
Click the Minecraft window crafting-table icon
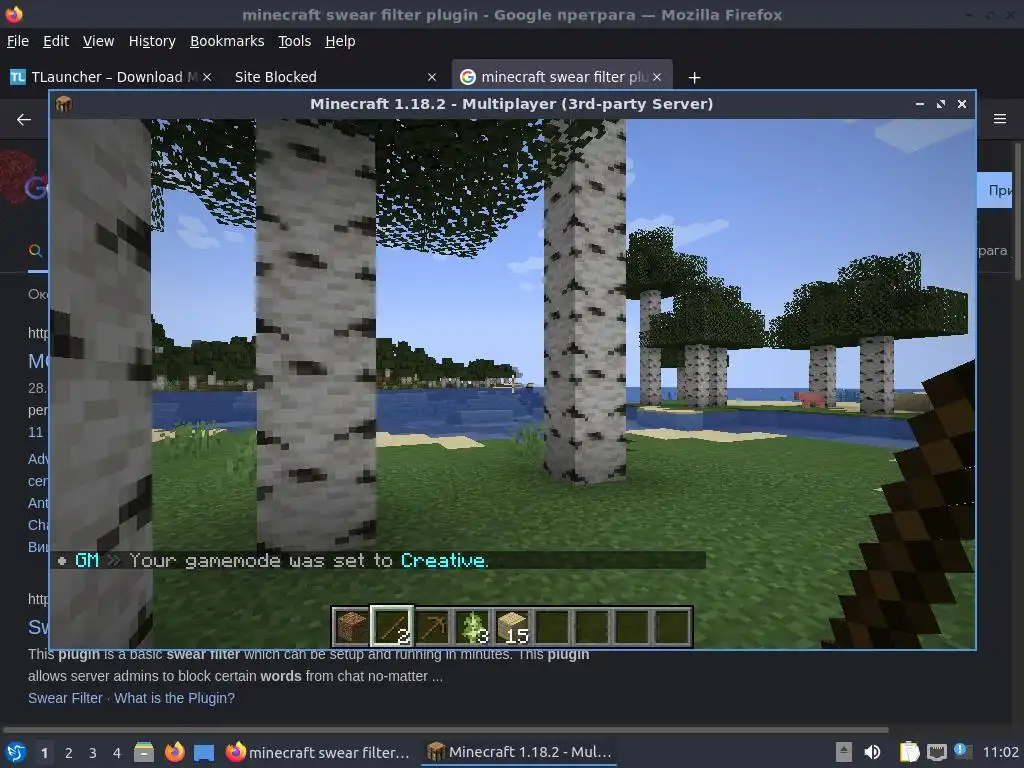(63, 104)
